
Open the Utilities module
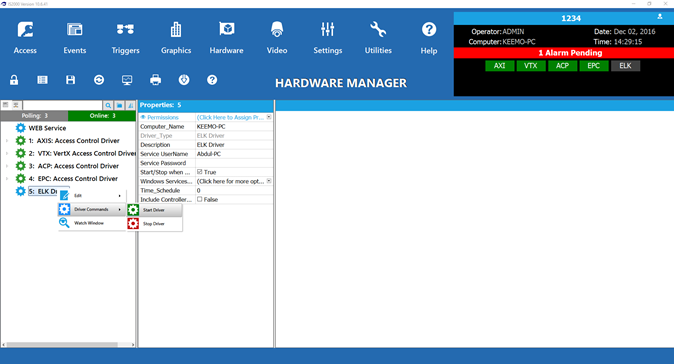tap(378, 37)
